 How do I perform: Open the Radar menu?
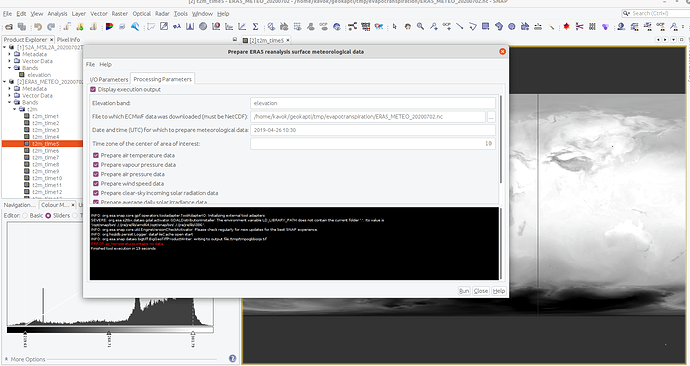[x=162, y=14]
